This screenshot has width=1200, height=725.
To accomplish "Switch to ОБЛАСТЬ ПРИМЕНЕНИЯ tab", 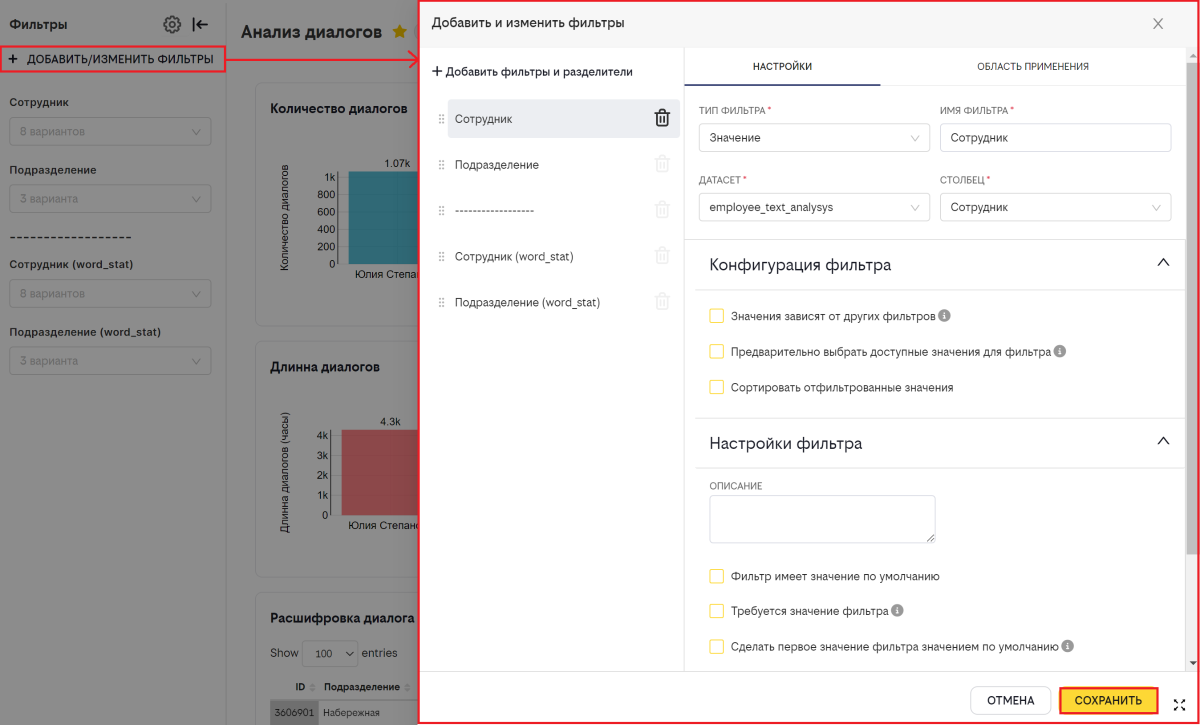I will 1033,67.
